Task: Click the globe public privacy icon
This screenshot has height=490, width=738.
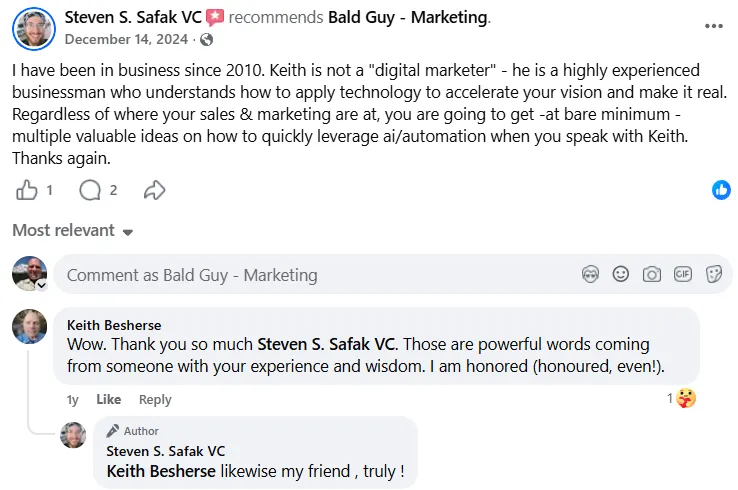Action: click(x=206, y=40)
